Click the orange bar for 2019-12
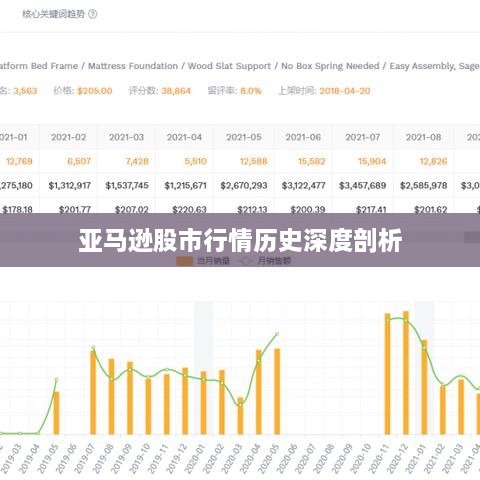 tap(185, 401)
